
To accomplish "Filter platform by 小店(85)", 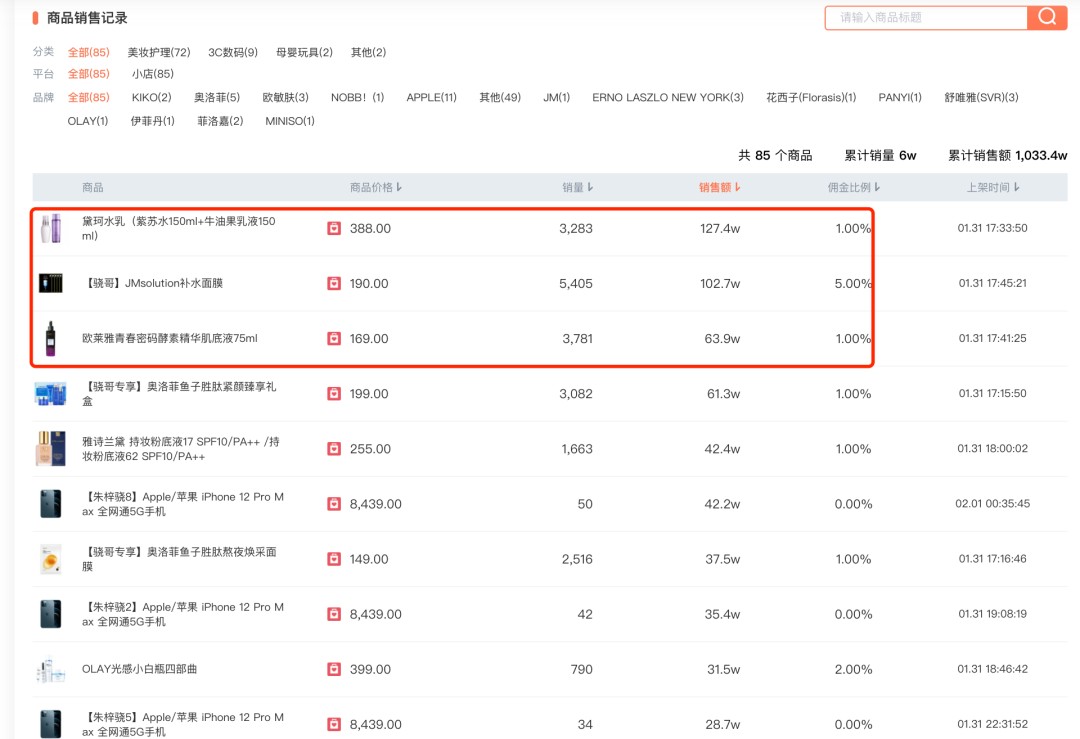I will (x=153, y=74).
